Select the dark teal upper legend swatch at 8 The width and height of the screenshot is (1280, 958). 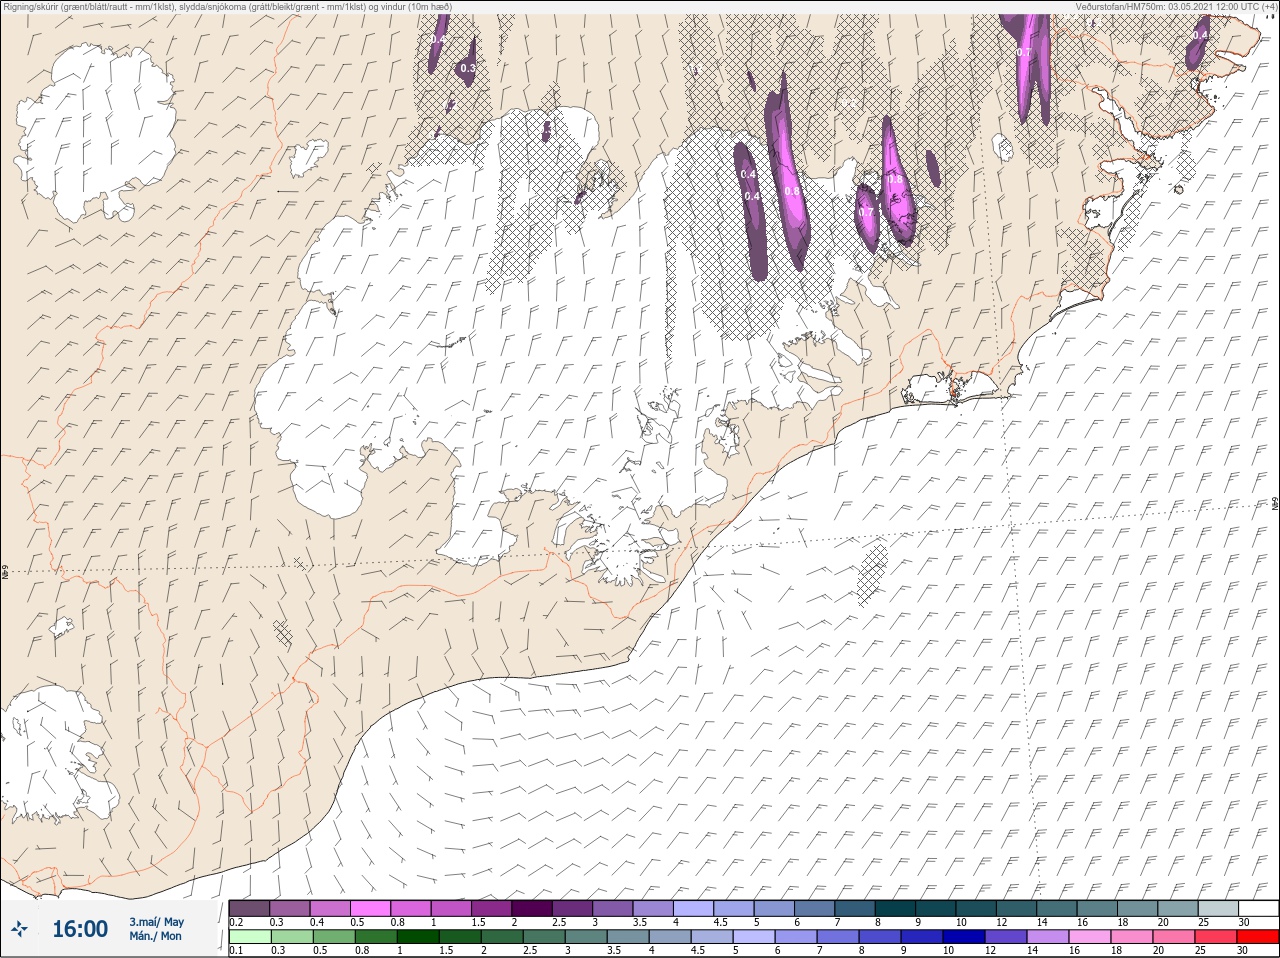click(x=895, y=909)
